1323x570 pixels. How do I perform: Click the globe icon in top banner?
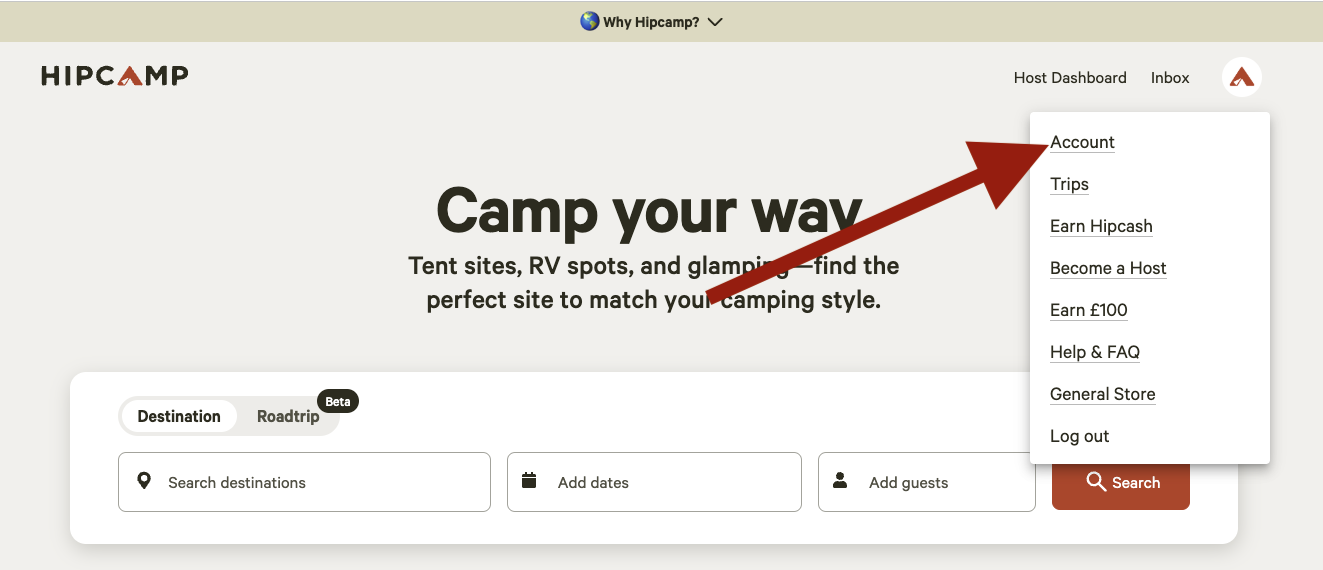pos(590,21)
